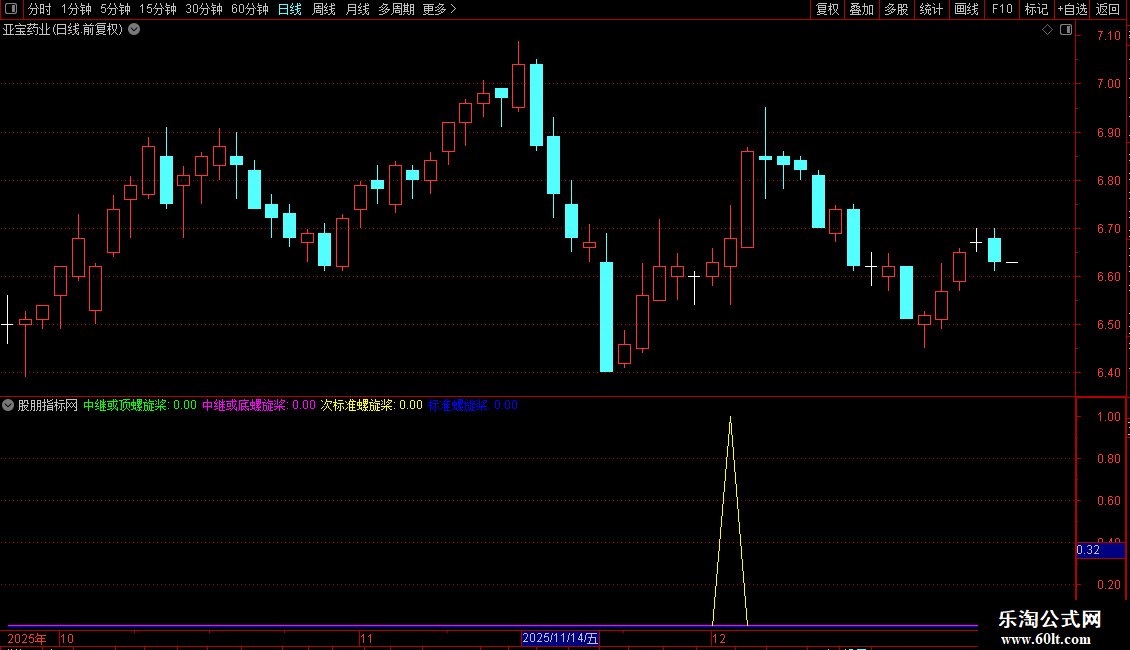Click the yellow indicator spike peak

[730, 418]
